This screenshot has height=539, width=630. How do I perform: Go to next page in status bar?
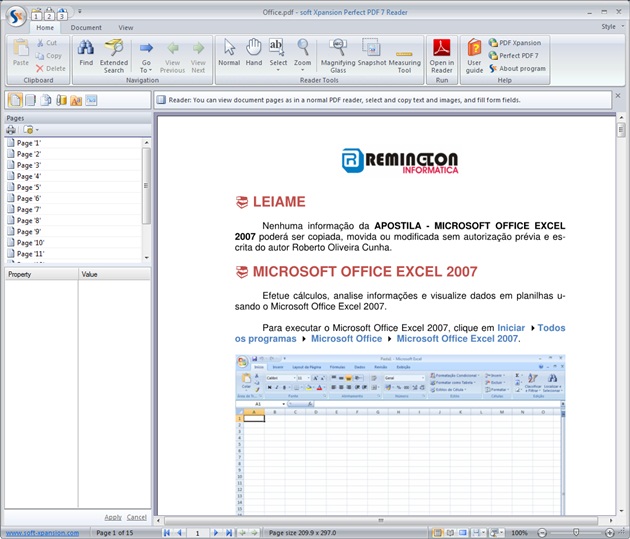[216, 533]
